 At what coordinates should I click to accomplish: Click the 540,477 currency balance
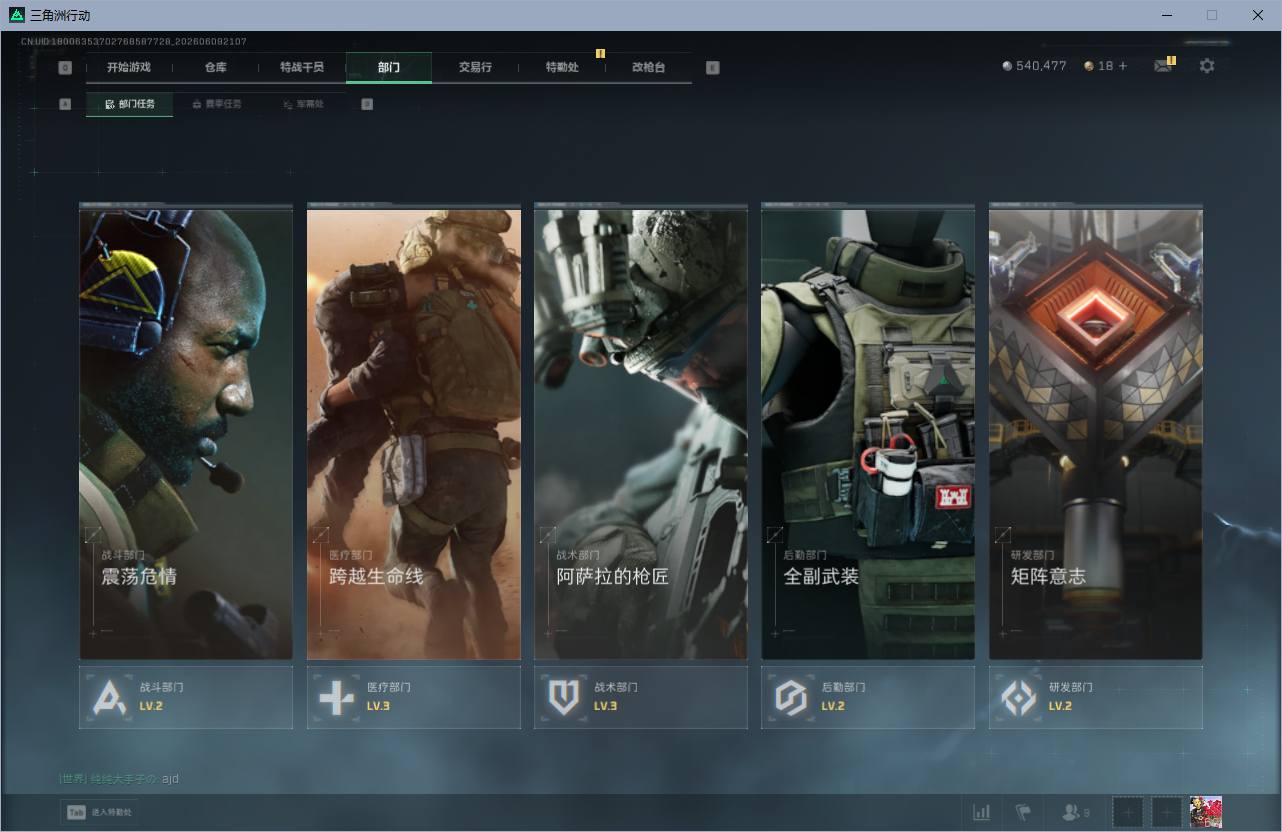1035,66
